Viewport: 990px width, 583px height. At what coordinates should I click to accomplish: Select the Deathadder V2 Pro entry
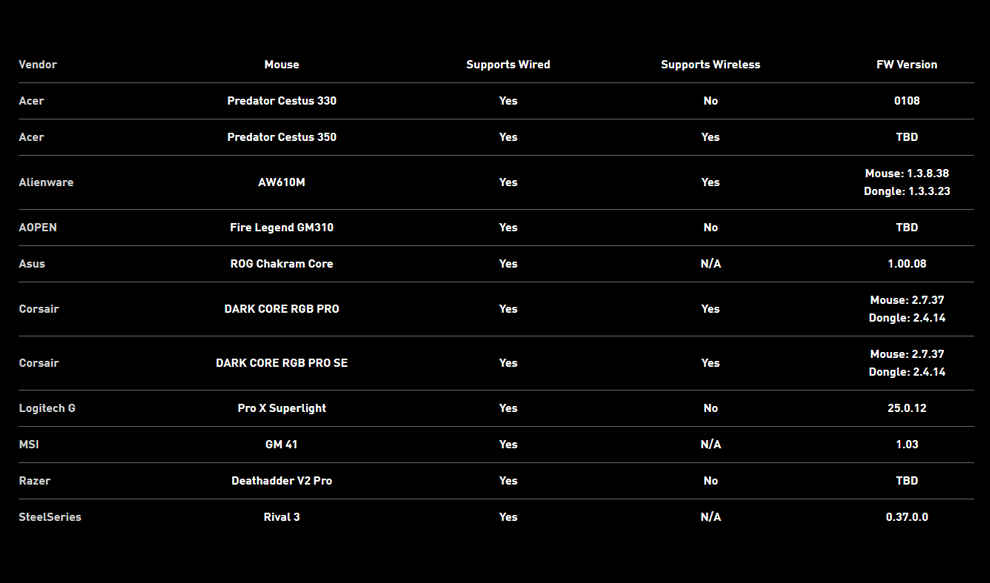[282, 481]
